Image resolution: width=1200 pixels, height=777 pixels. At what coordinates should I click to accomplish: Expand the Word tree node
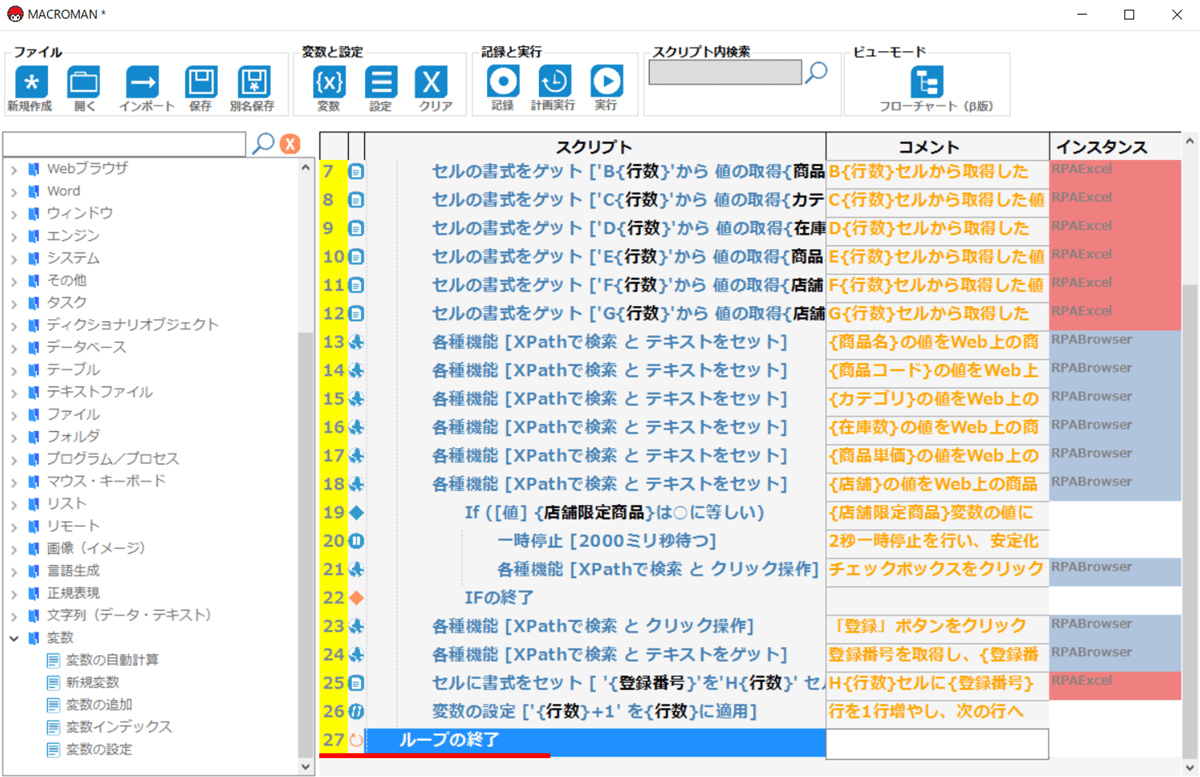click(14, 191)
